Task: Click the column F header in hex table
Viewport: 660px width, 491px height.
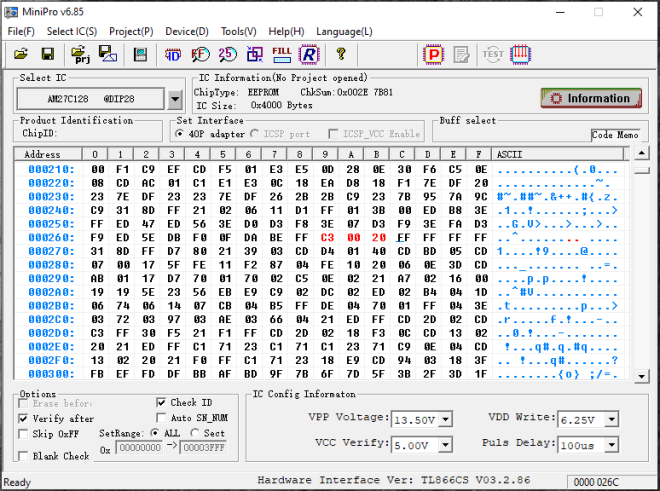Action: (x=479, y=154)
